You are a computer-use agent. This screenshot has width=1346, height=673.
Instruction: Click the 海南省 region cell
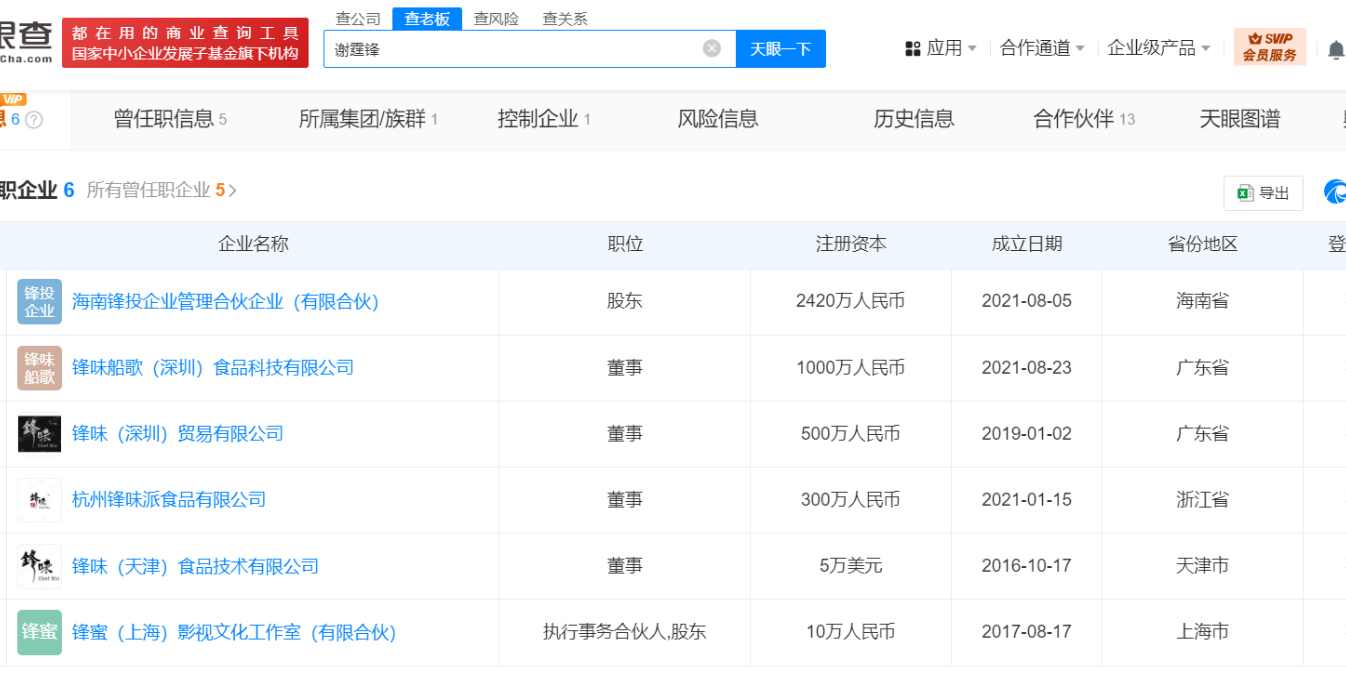(1202, 301)
